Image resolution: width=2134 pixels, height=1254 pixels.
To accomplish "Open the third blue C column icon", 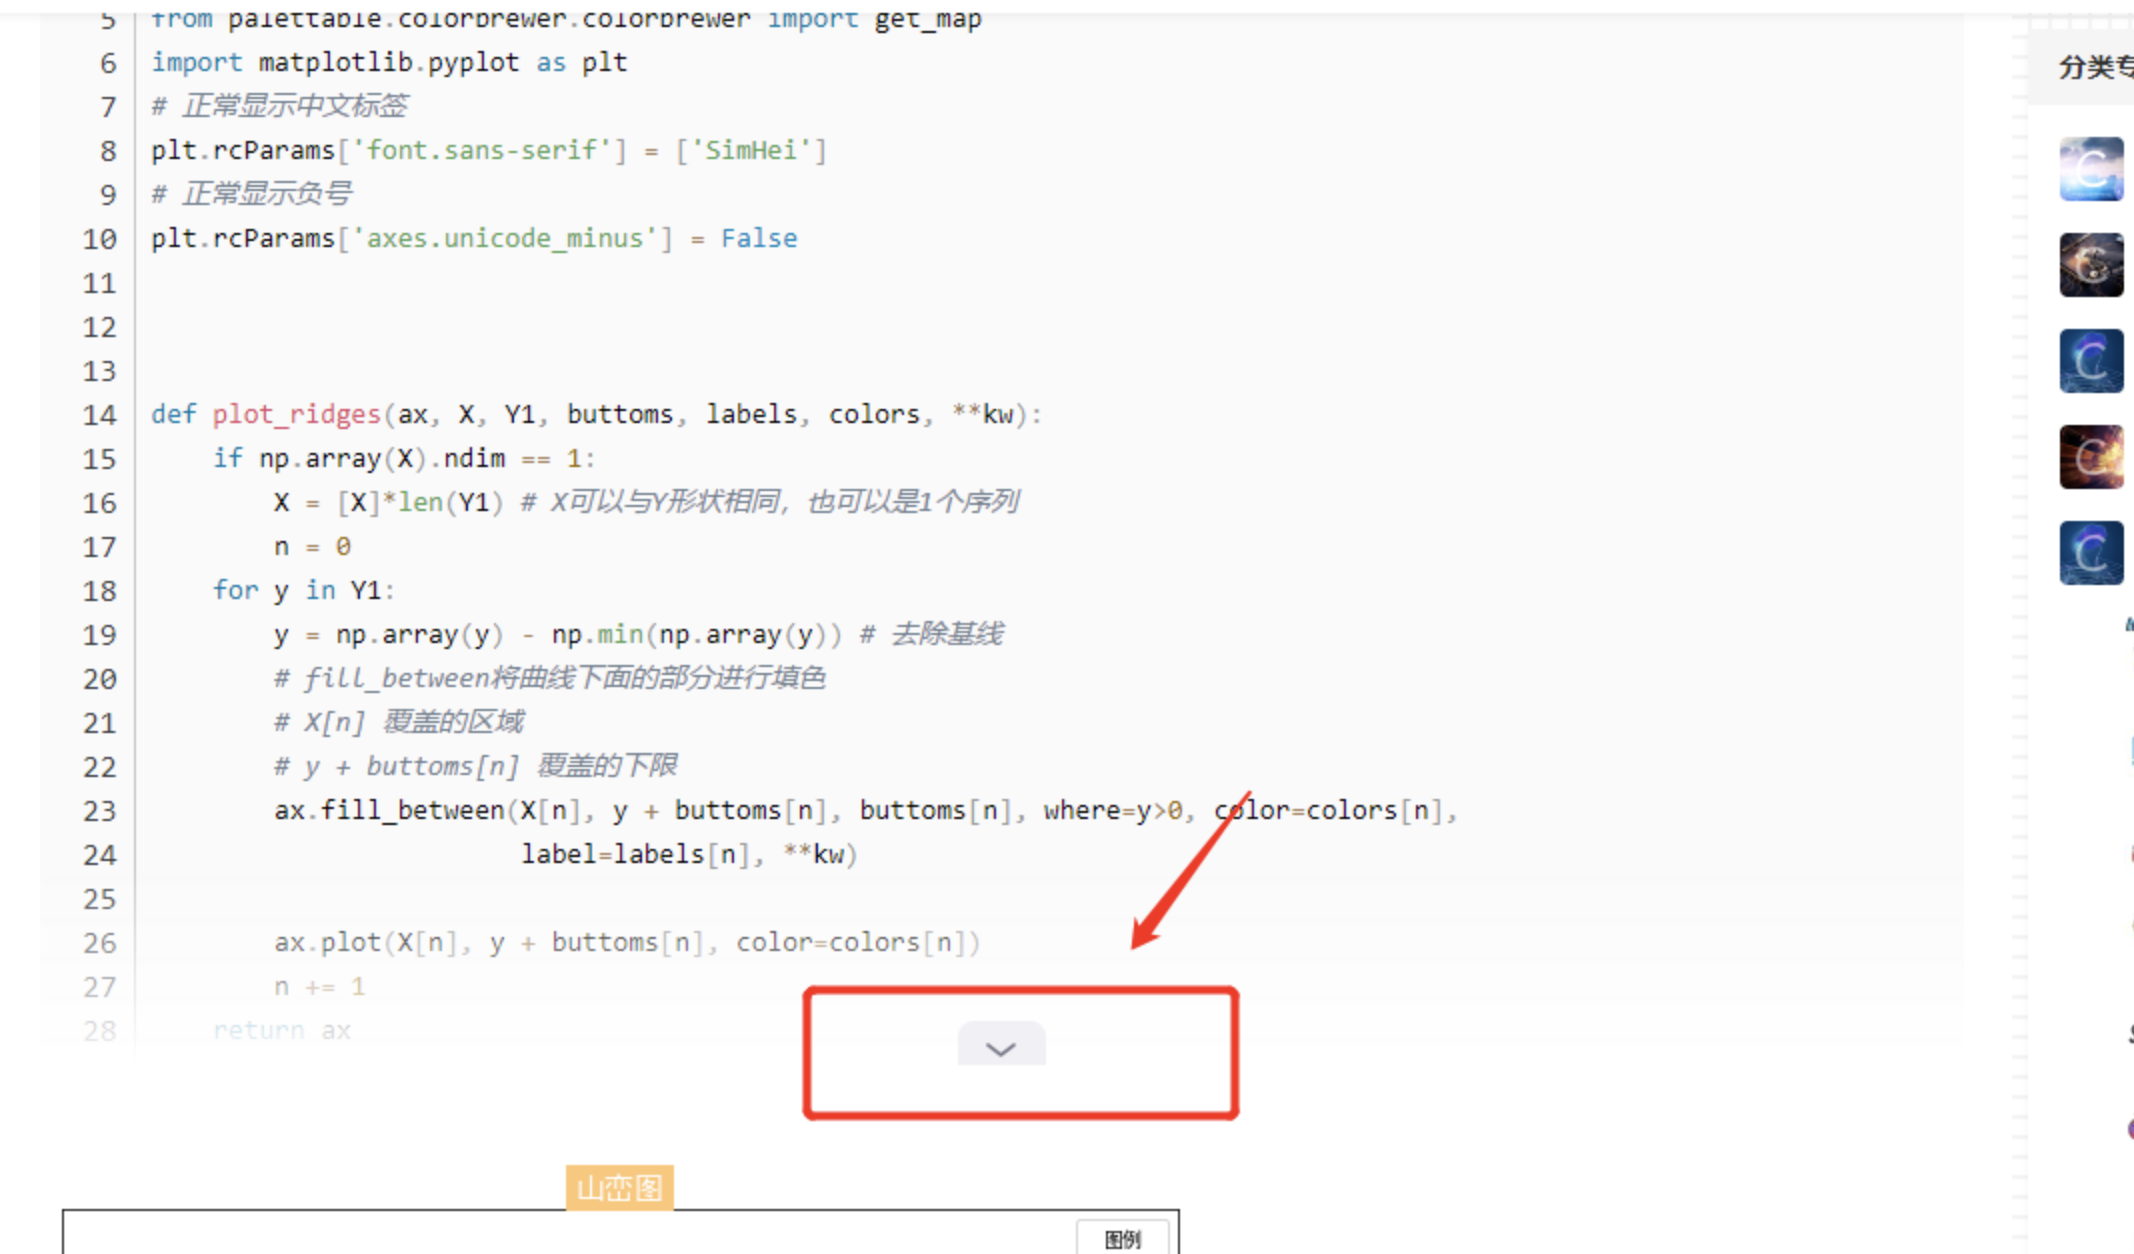I will (2090, 361).
